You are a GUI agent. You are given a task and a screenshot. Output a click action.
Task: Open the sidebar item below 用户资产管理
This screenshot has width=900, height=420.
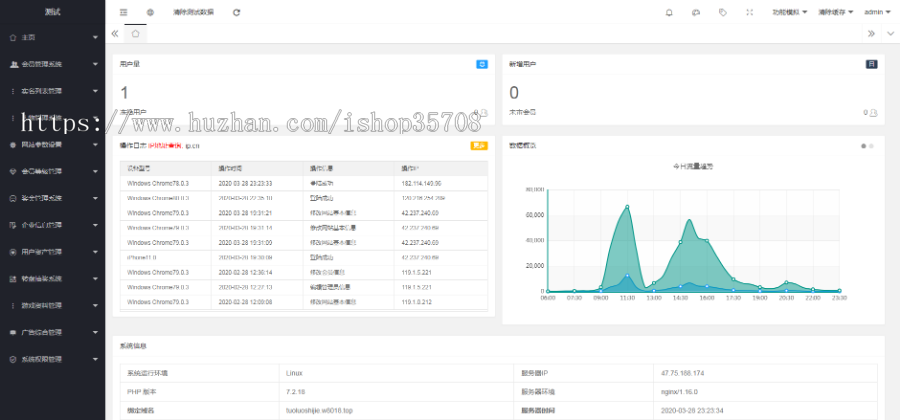pyautogui.click(x=52, y=279)
